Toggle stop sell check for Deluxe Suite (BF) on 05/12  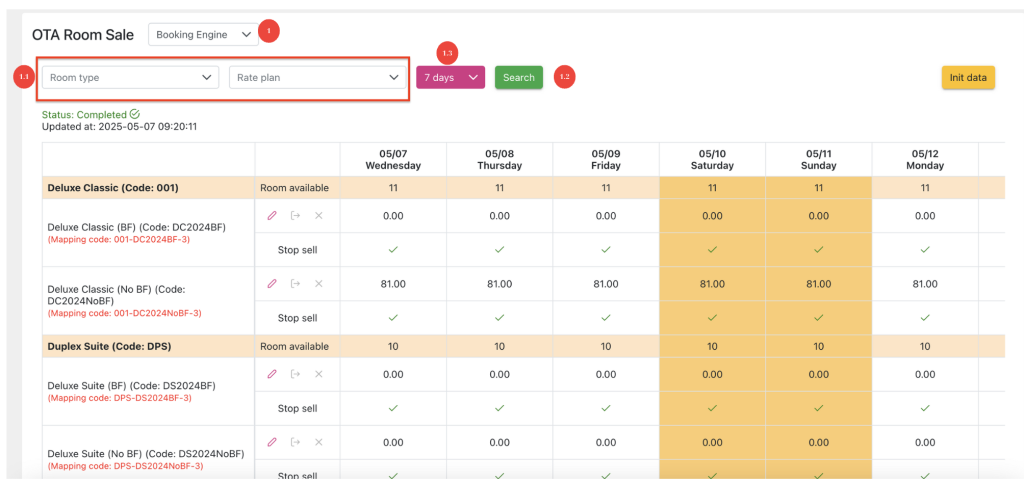pyautogui.click(x=925, y=408)
